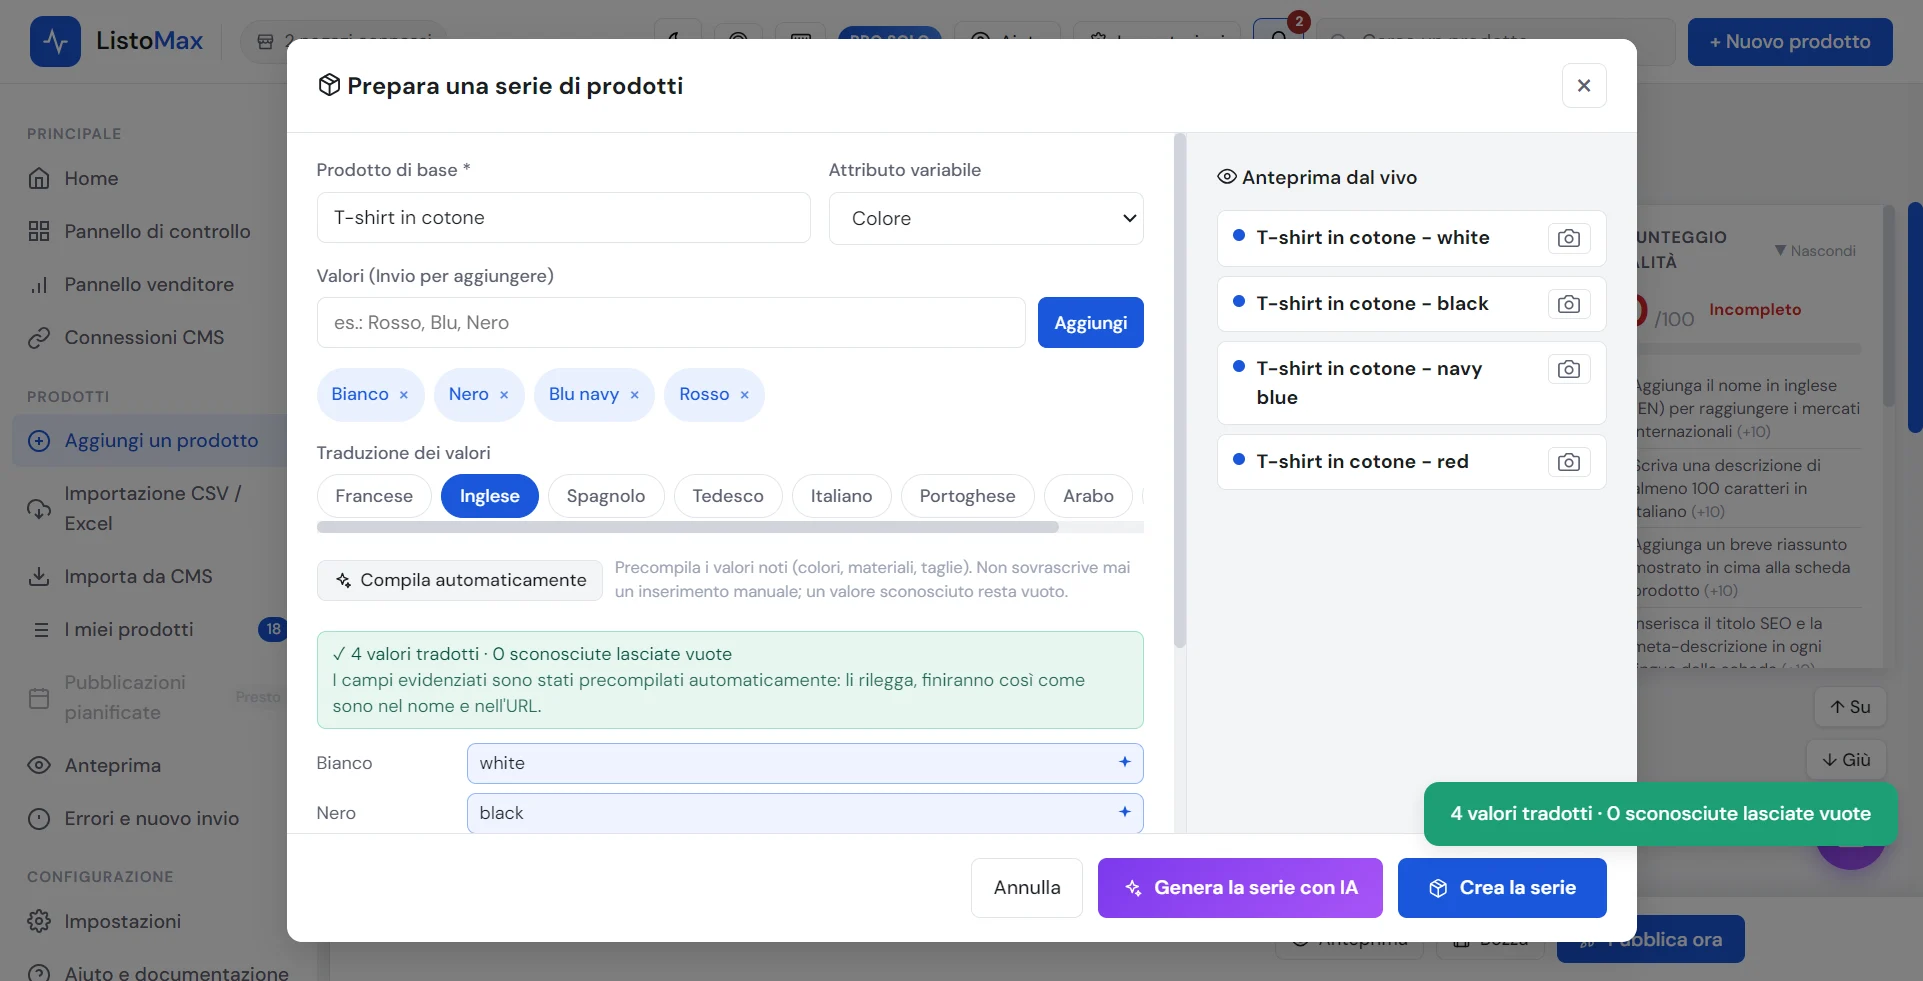Select the Arabo translation language

1088,496
